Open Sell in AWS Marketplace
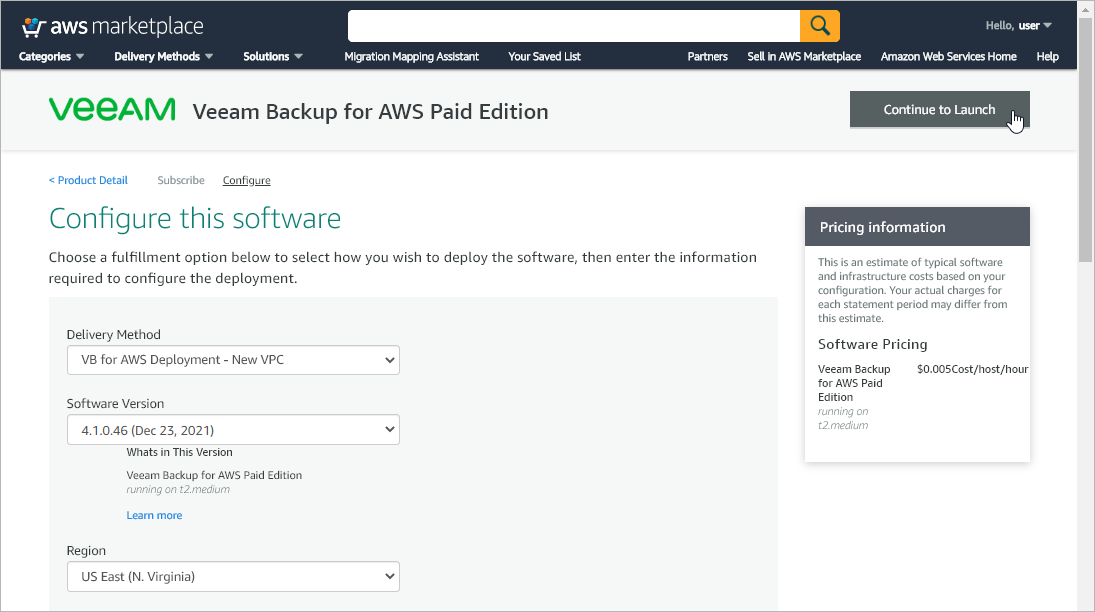Viewport: 1095px width, 612px height. (x=803, y=57)
